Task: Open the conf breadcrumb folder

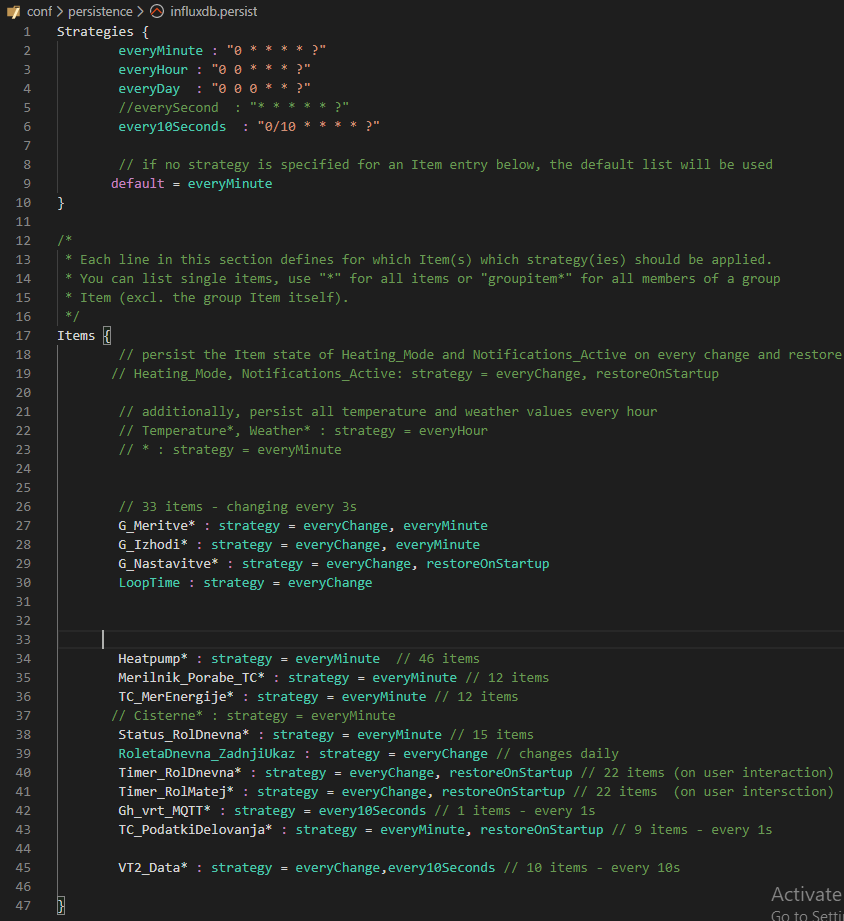Action: tap(40, 12)
